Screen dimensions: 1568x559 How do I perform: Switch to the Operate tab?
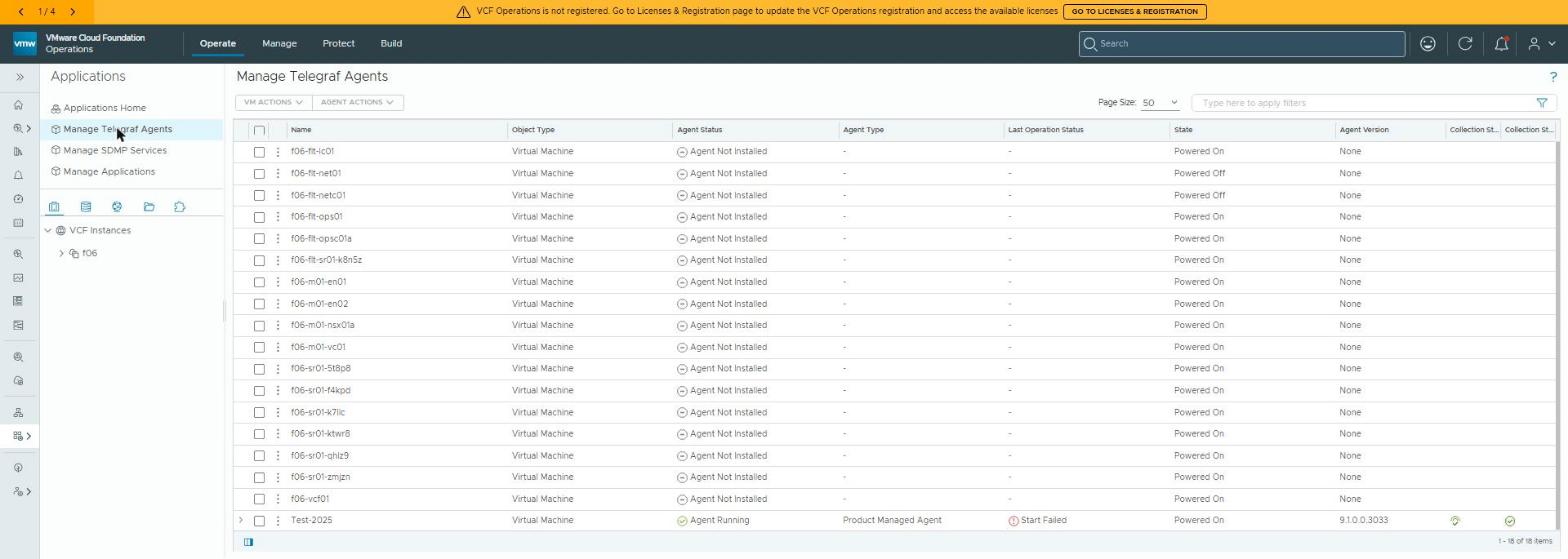218,44
